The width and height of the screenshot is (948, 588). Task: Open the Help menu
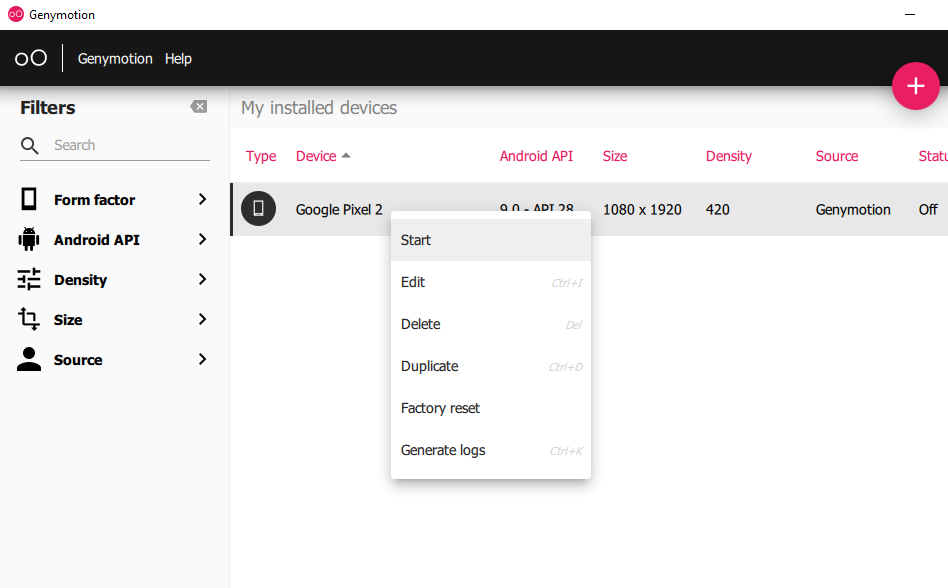pos(178,59)
